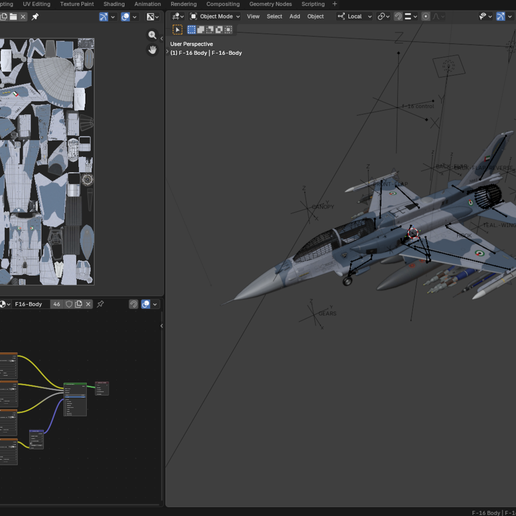The height and width of the screenshot is (516, 516).
Task: Choose Invert selection mode icon
Action: tap(219, 30)
